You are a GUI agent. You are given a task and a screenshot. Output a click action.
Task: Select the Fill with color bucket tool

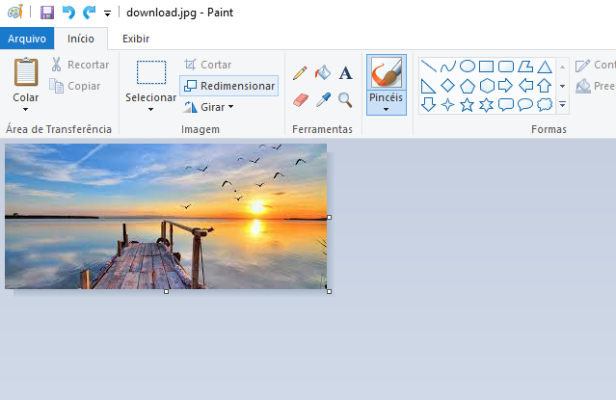point(322,73)
